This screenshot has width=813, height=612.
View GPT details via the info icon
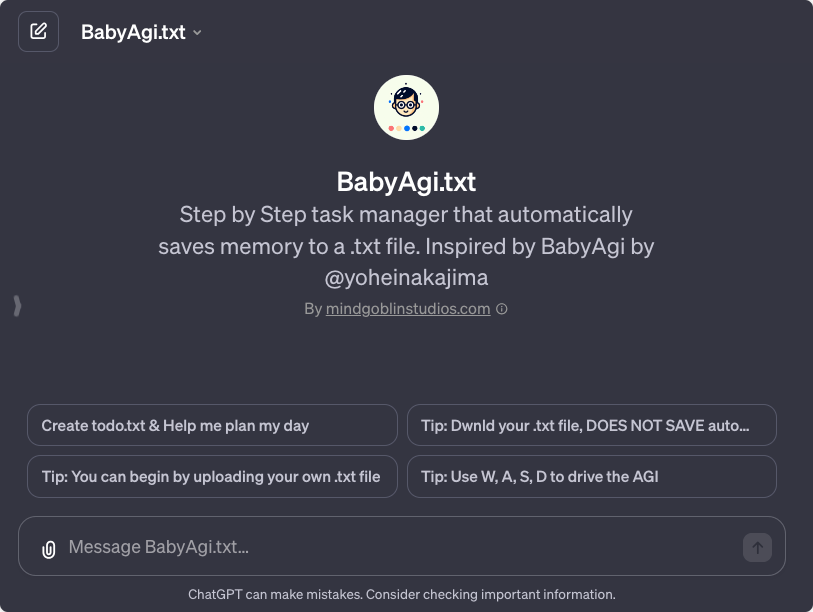coord(501,309)
